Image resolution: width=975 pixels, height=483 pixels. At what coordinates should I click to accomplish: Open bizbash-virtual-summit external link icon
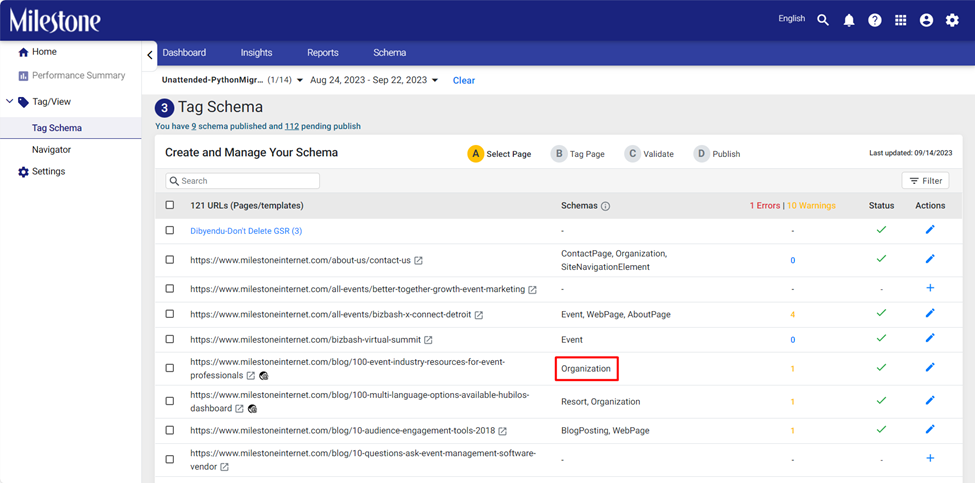point(428,340)
